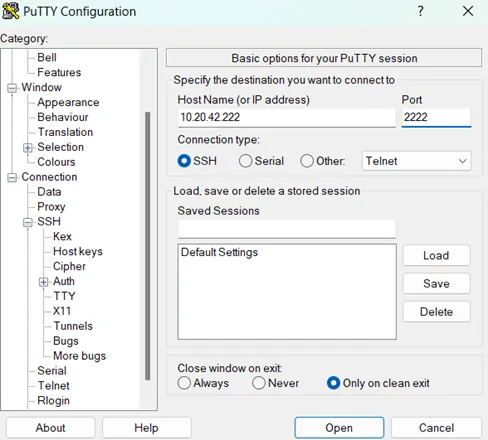This screenshot has width=488, height=440.
Task: Click the Load button
Action: click(436, 256)
